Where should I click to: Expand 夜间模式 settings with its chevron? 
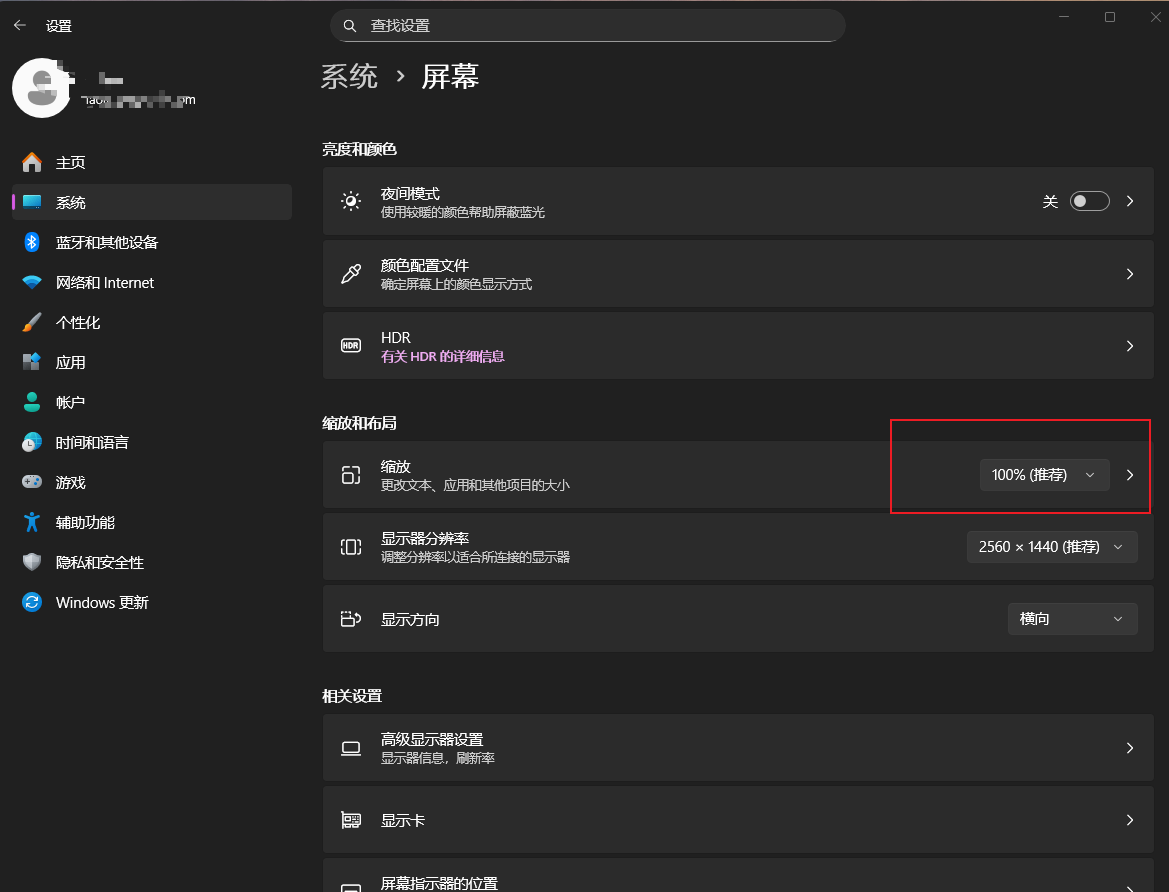pos(1130,201)
